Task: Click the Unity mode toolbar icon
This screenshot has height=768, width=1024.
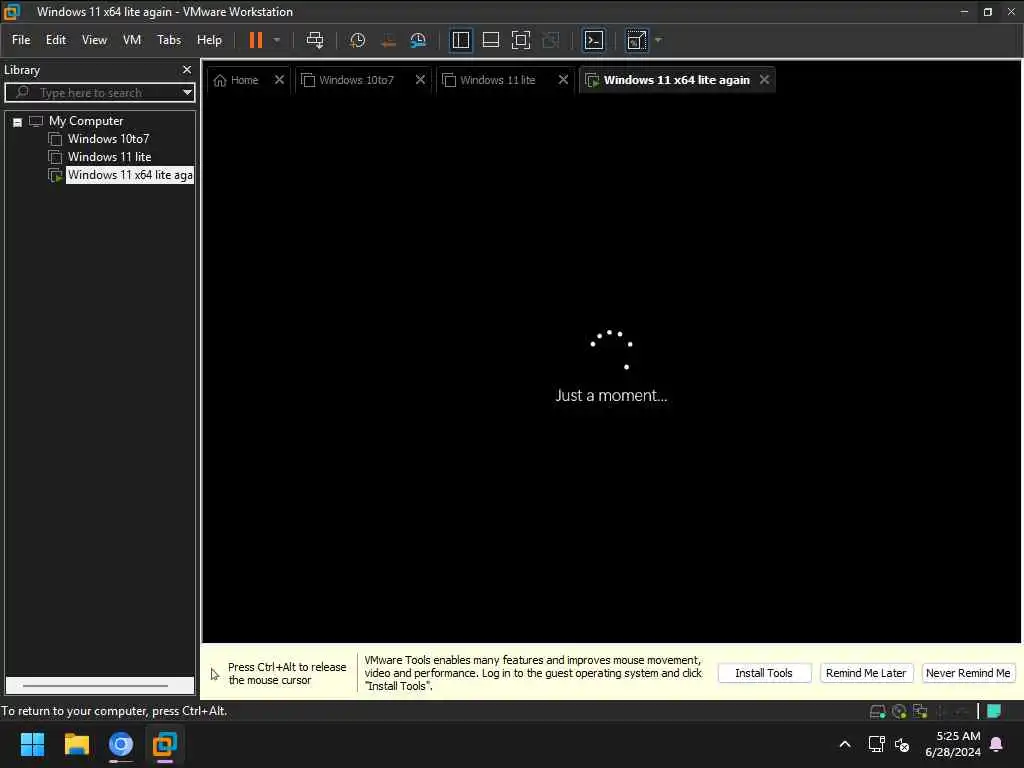Action: (x=551, y=40)
